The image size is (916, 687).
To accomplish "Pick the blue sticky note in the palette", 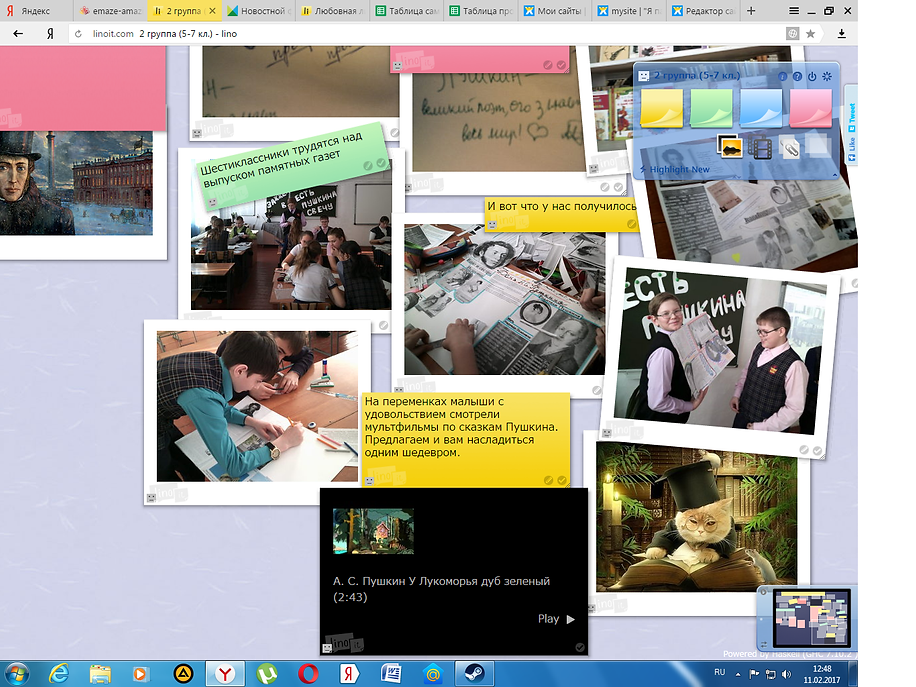I will point(761,108).
